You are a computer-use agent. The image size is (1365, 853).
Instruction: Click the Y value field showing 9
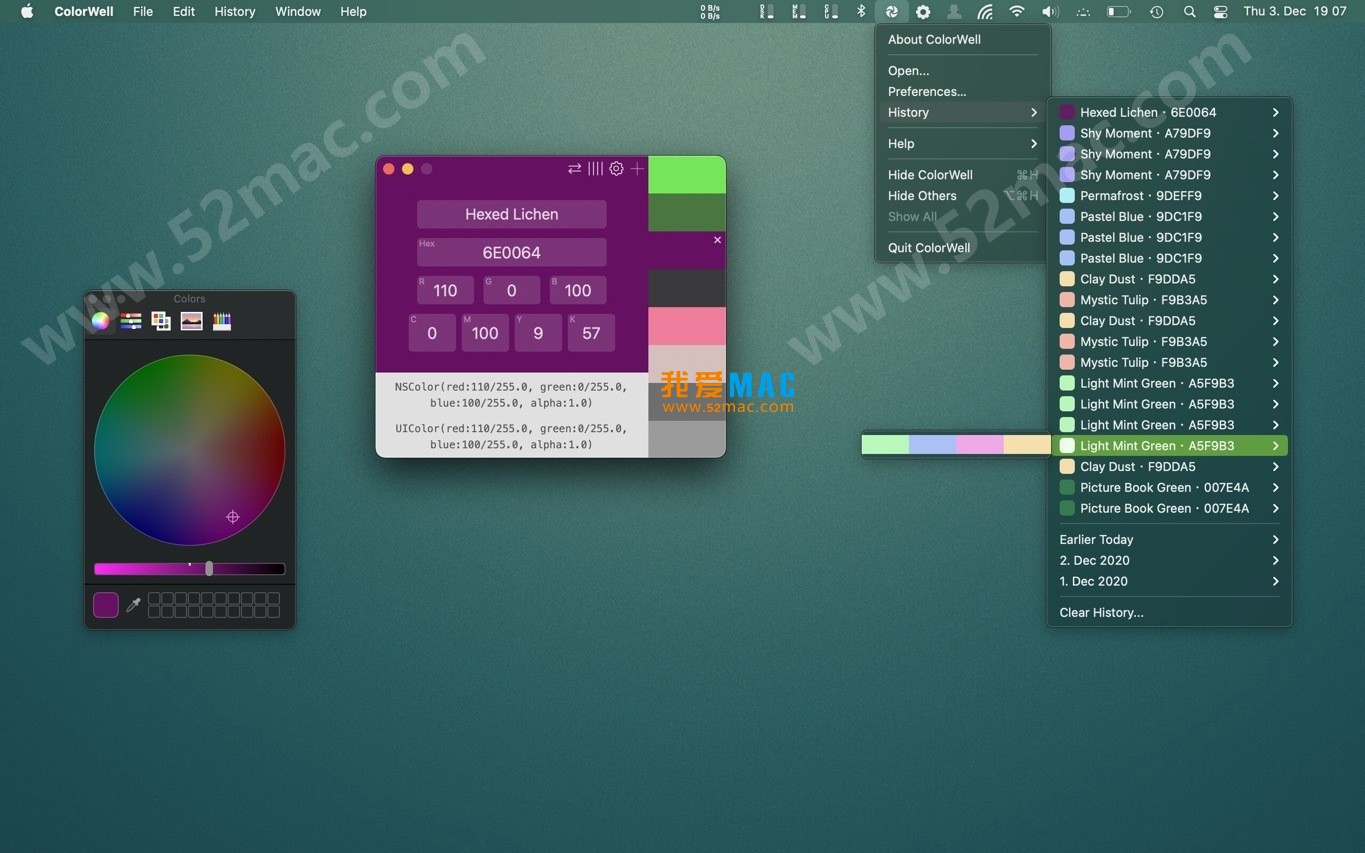pos(538,333)
